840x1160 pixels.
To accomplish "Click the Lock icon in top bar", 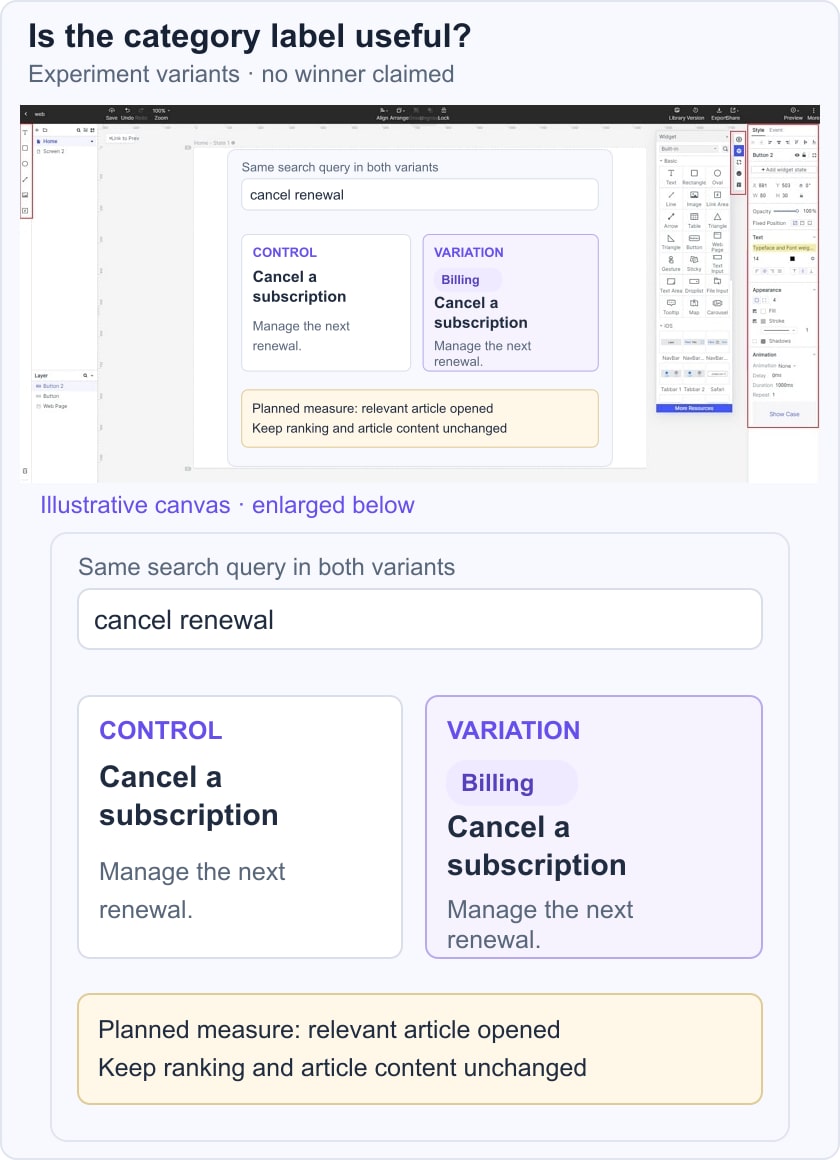I will (x=443, y=110).
